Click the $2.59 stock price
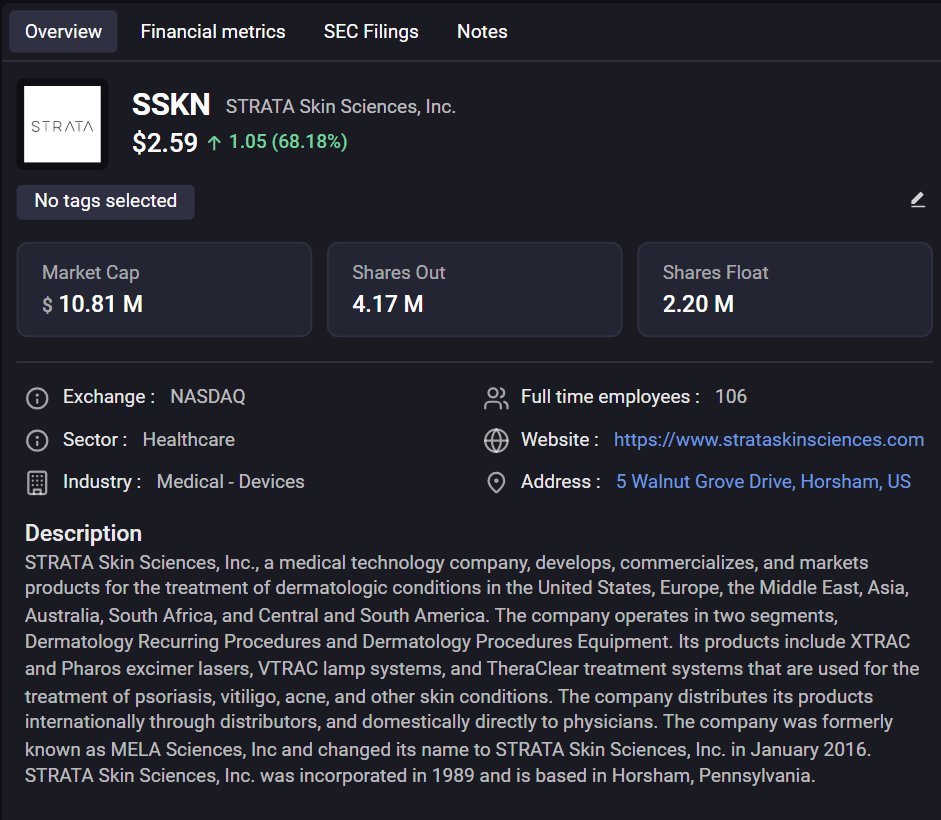941x820 pixels. click(x=165, y=143)
